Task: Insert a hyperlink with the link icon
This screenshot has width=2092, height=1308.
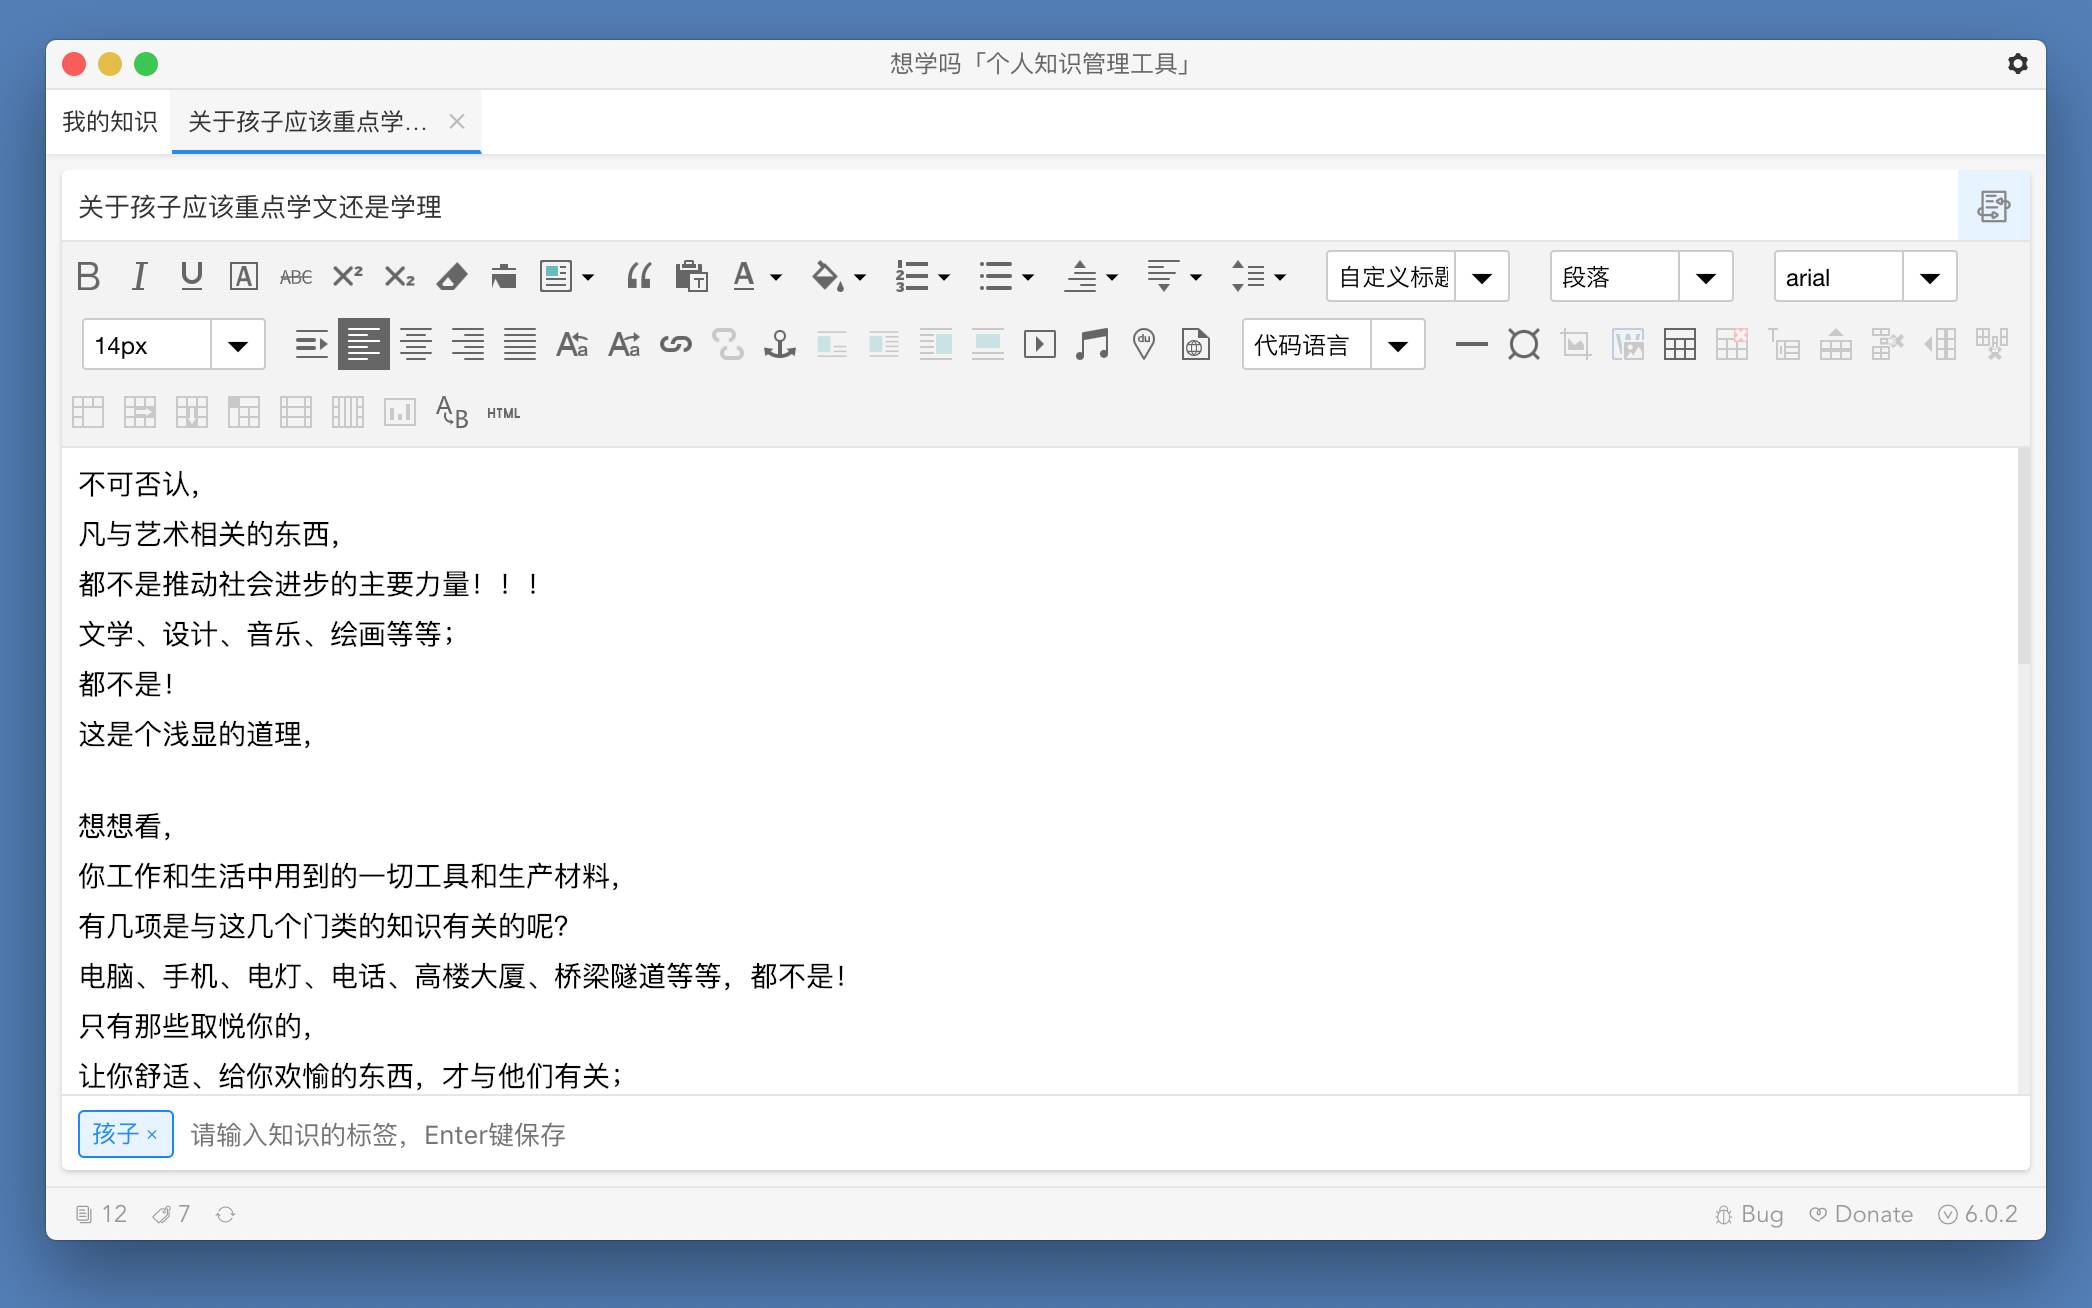Action: [676, 345]
